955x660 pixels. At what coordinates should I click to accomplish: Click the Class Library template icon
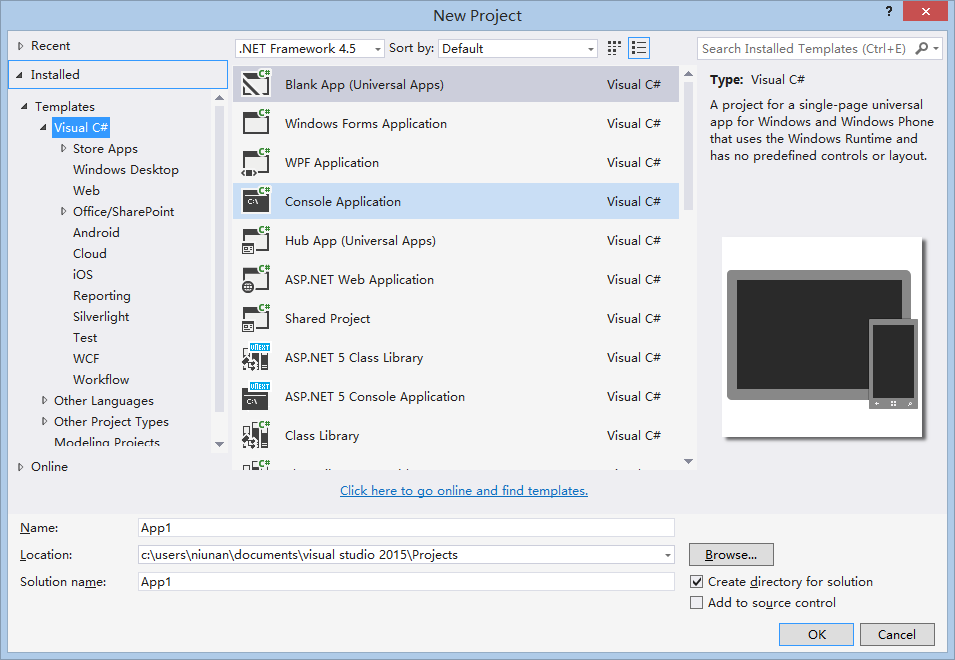(256, 435)
